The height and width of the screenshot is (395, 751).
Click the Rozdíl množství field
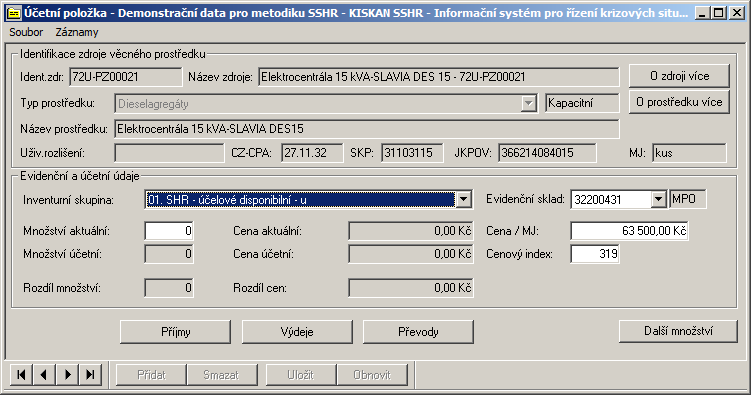click(169, 288)
